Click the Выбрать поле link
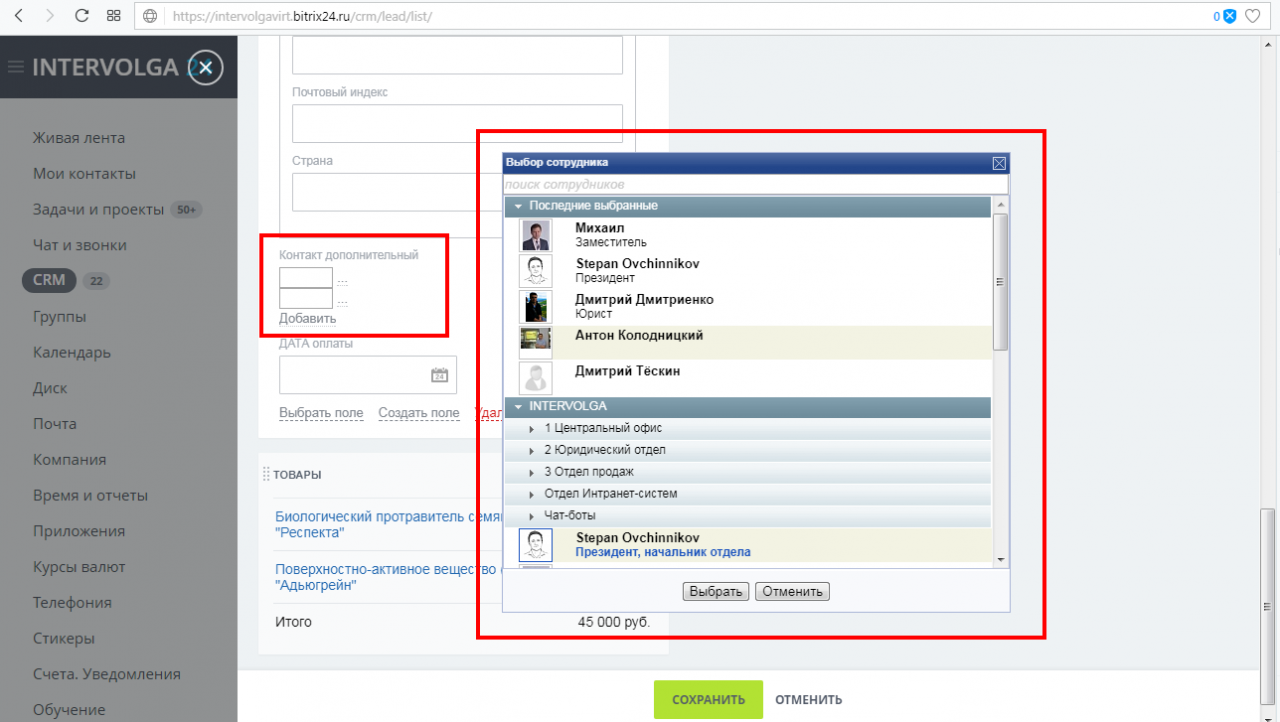The image size is (1280, 722). [x=321, y=413]
